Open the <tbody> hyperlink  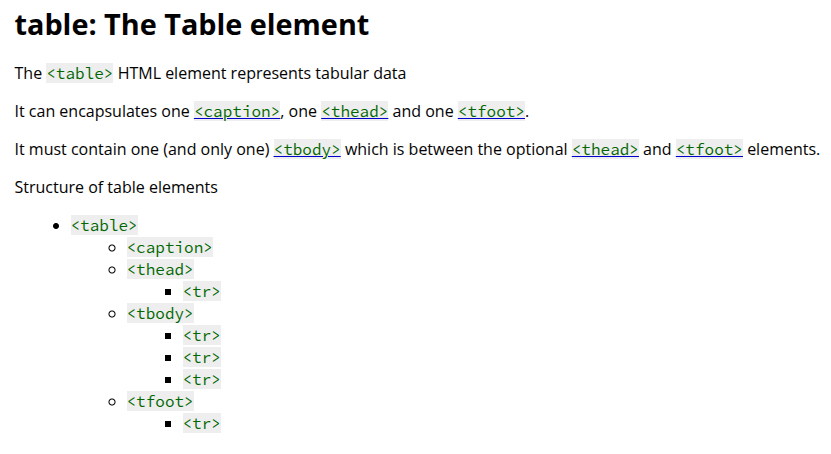(x=307, y=150)
